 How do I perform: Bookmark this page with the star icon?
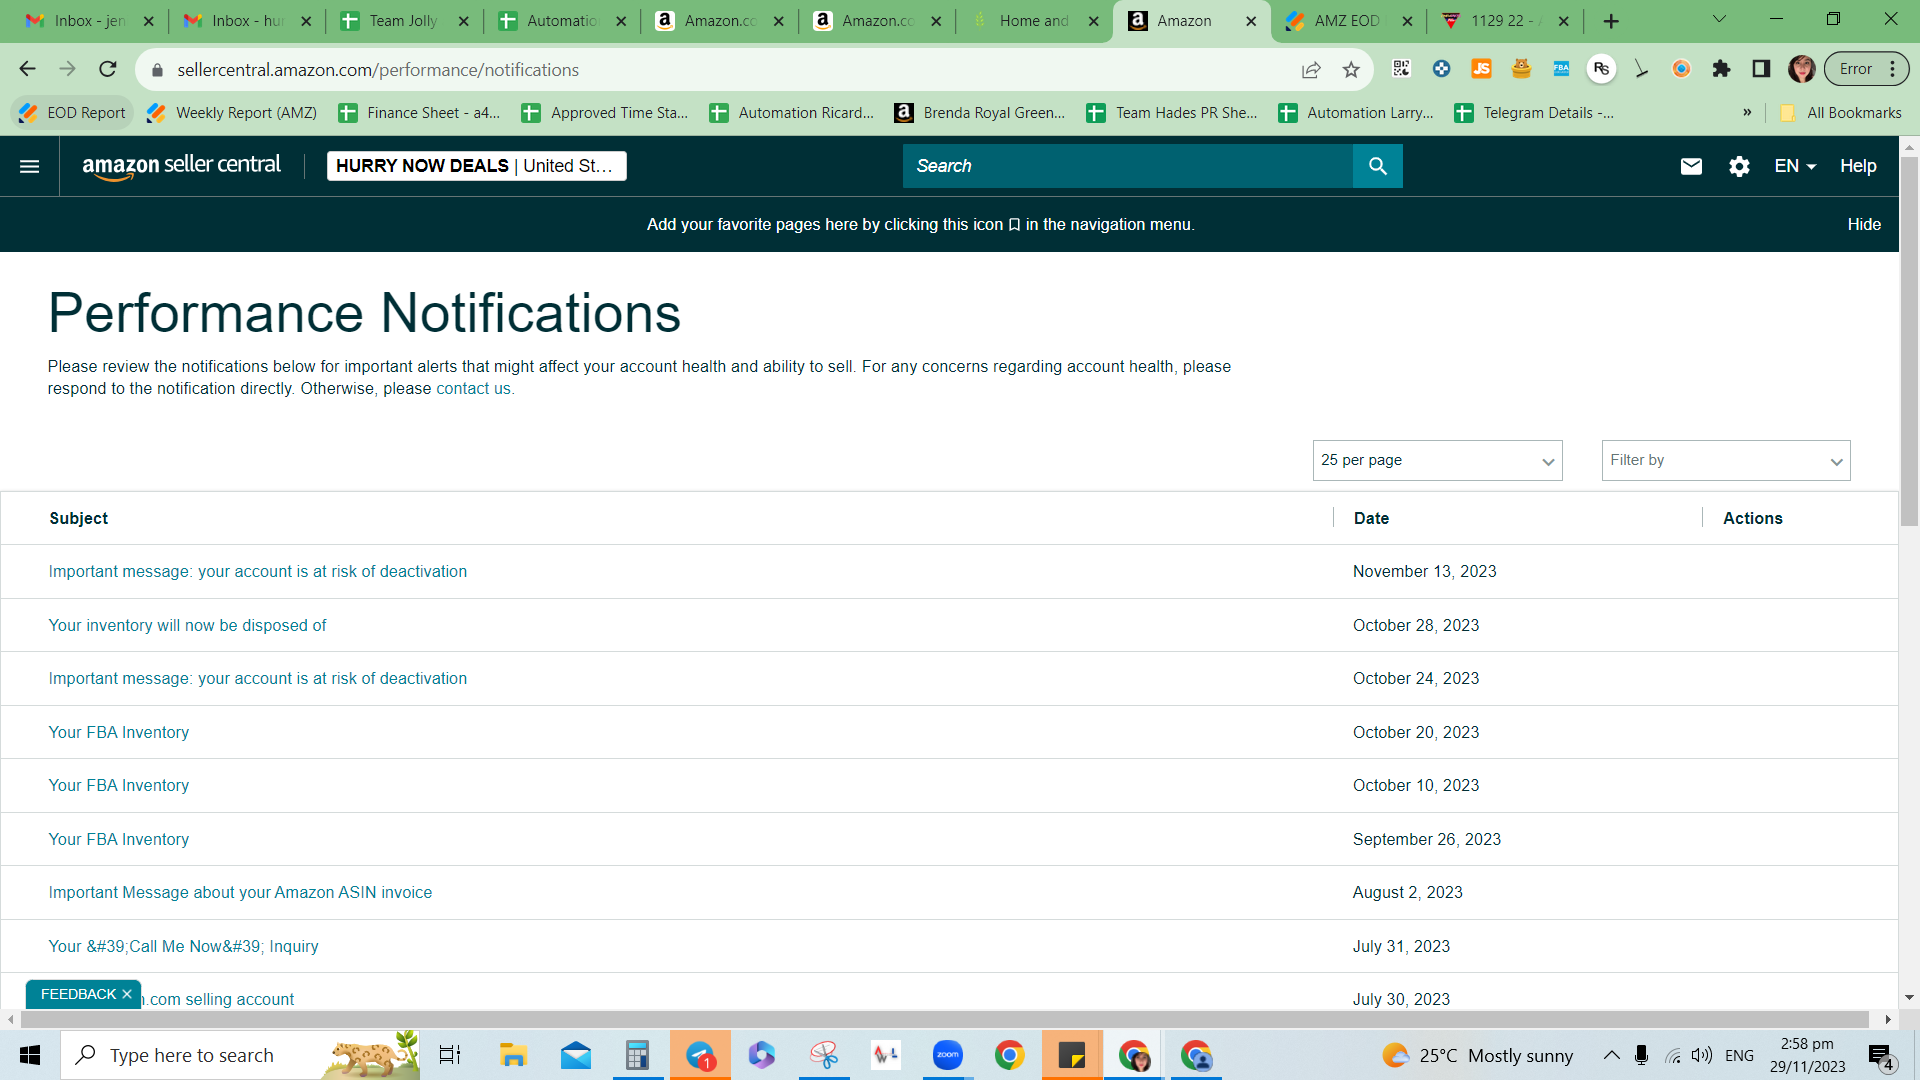[1351, 69]
